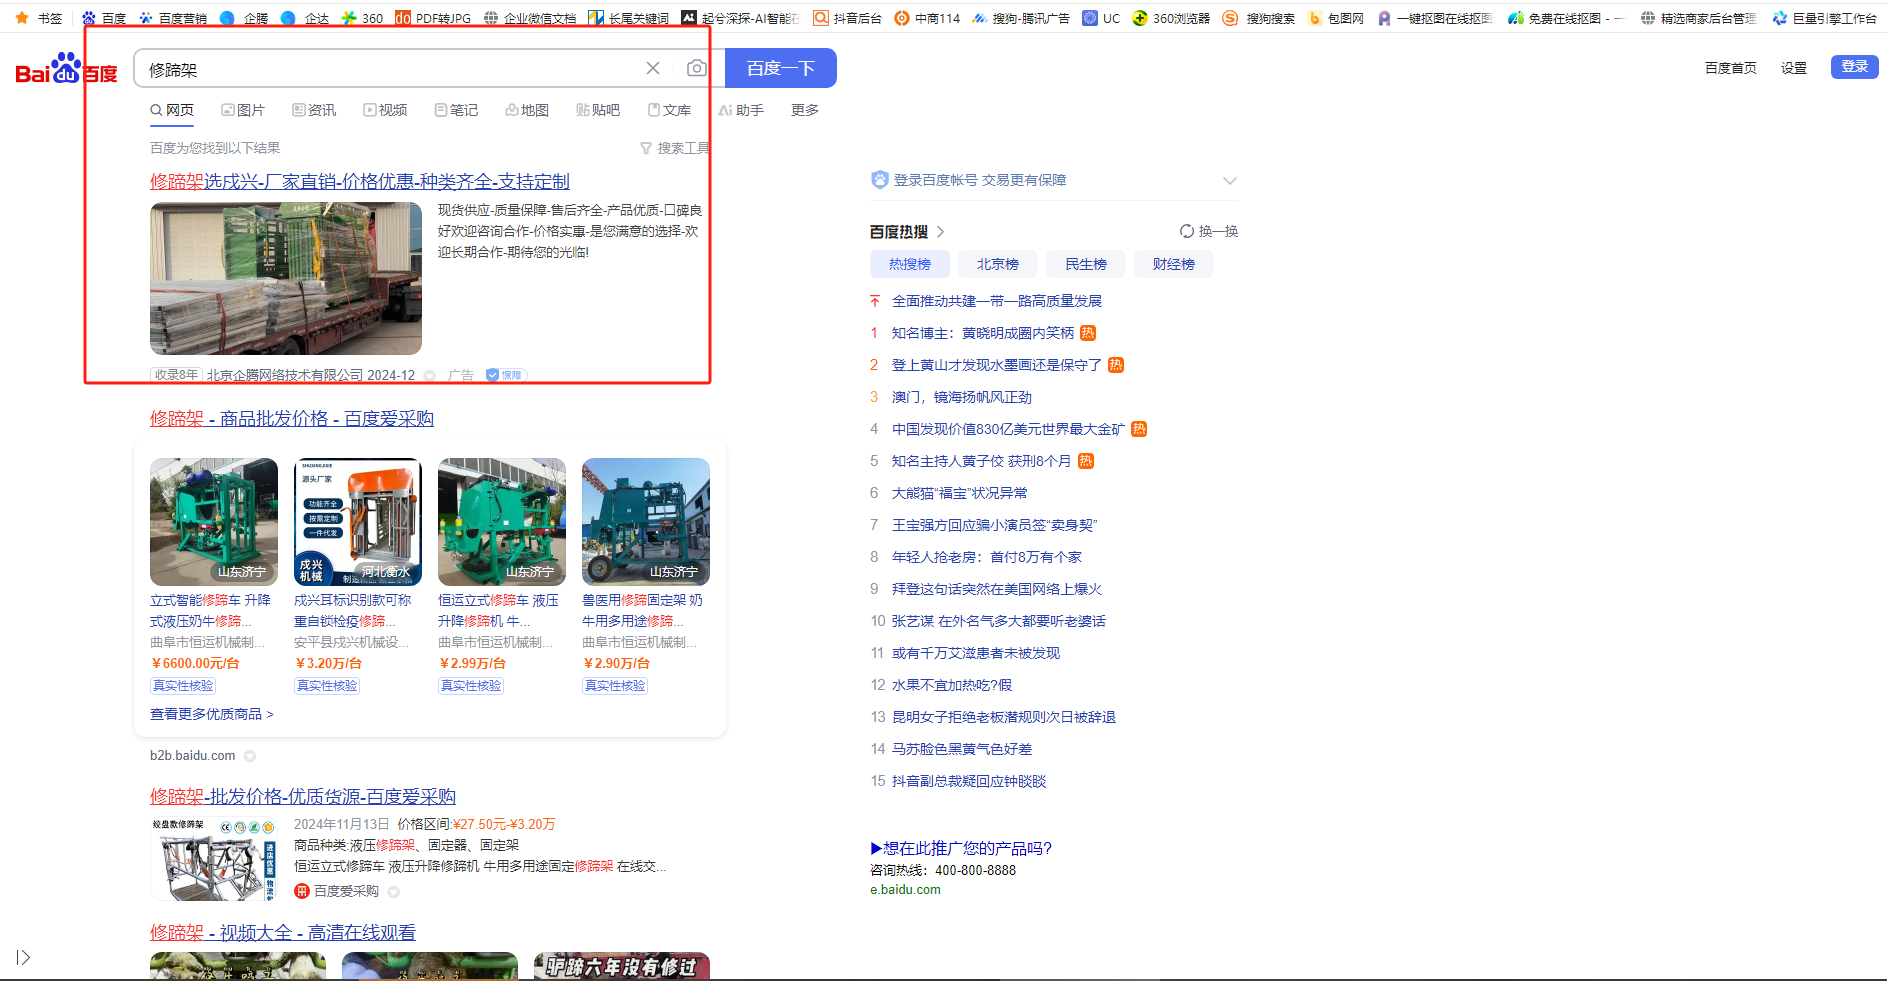
Task: Open product image of 立式智能修蹄车
Action: pyautogui.click(x=214, y=522)
